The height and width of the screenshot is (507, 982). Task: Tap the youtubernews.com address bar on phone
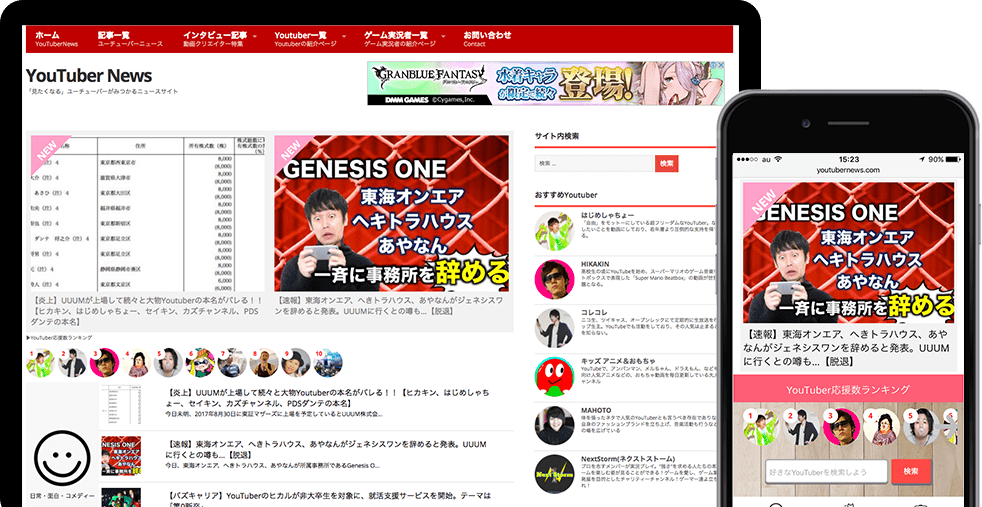click(x=848, y=170)
